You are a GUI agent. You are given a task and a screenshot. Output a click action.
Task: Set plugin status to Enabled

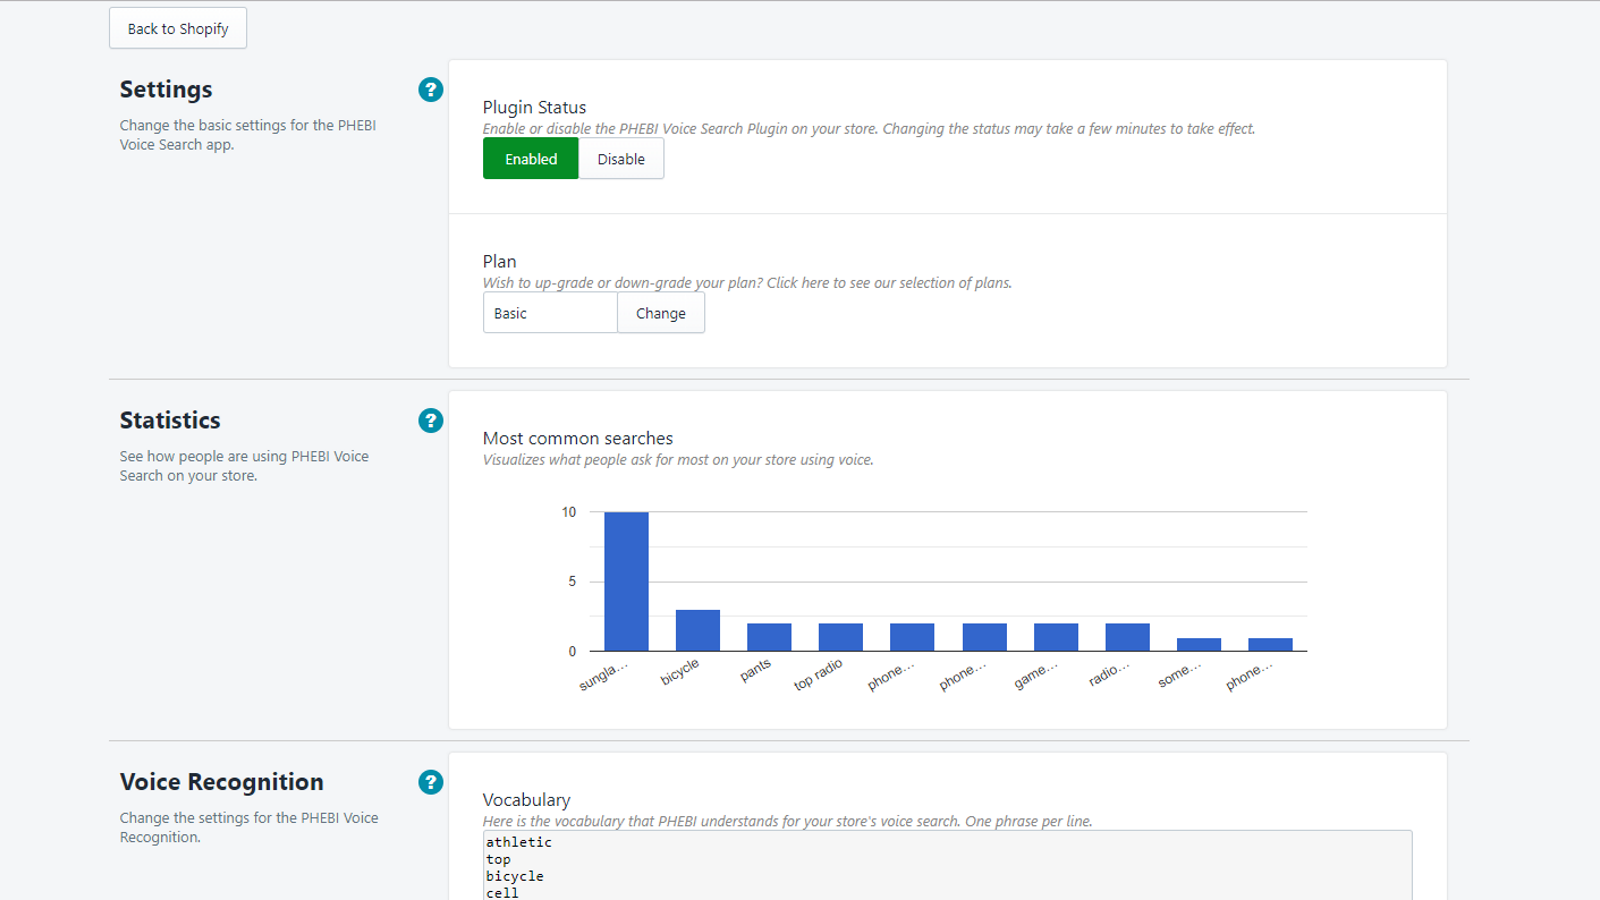coord(531,159)
